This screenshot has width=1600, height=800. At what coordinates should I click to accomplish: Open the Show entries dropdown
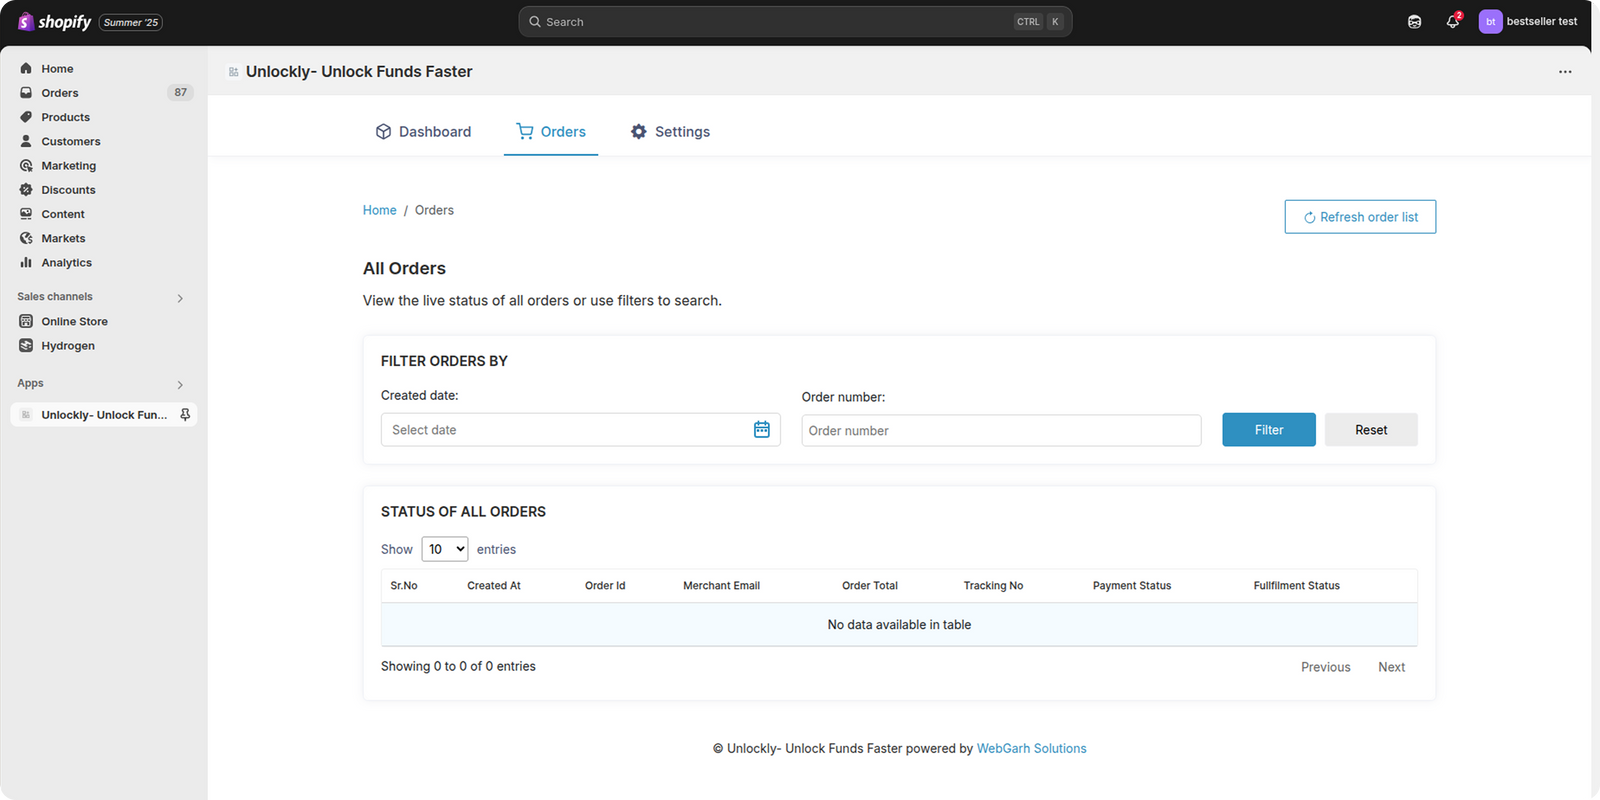point(445,549)
